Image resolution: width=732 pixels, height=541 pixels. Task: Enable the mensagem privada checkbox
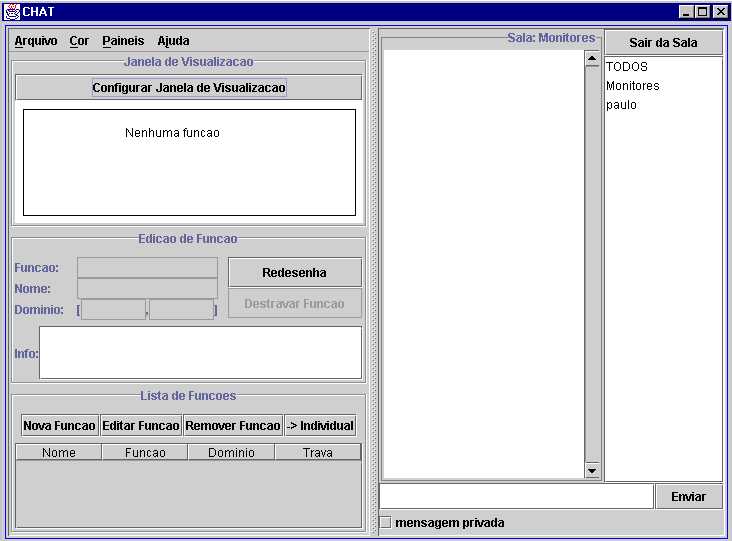[386, 522]
